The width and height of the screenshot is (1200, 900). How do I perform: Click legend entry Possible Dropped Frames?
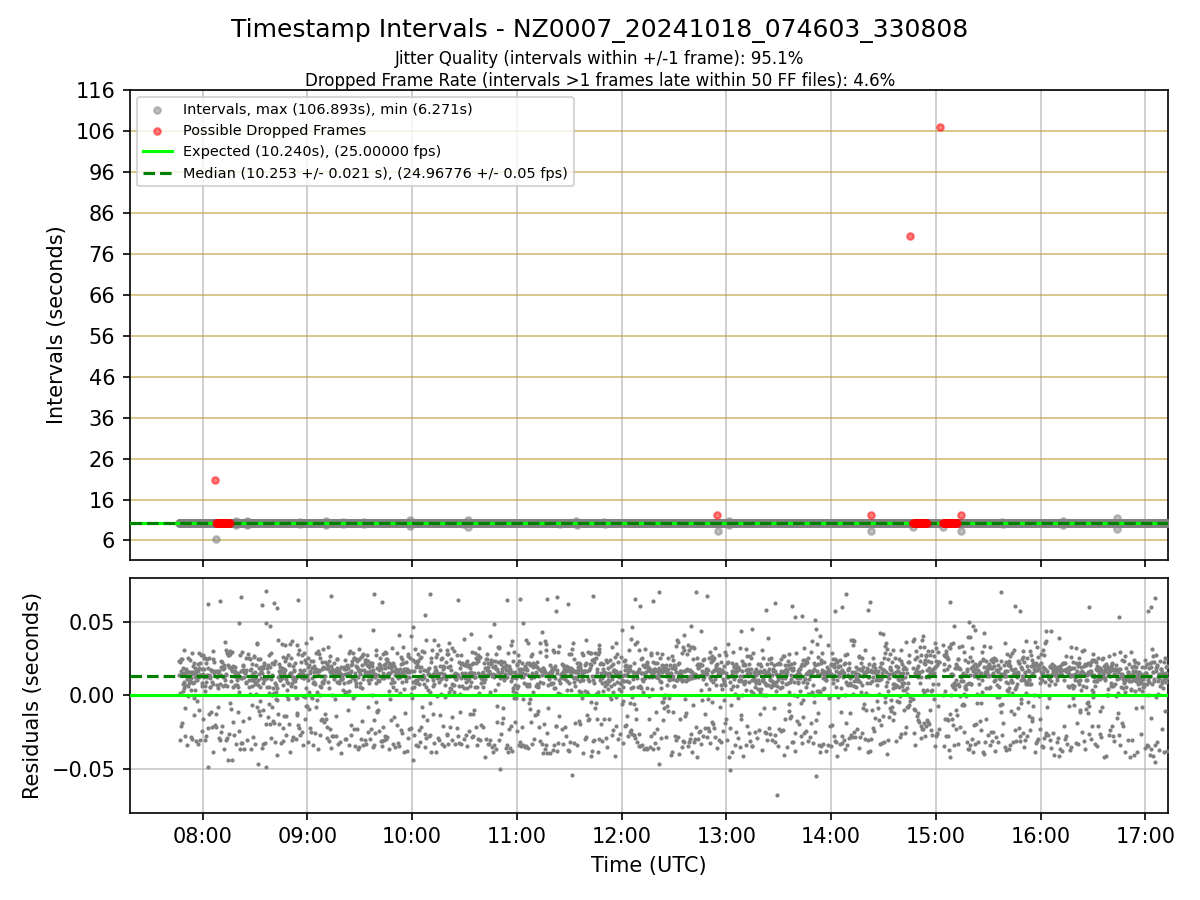coord(274,130)
